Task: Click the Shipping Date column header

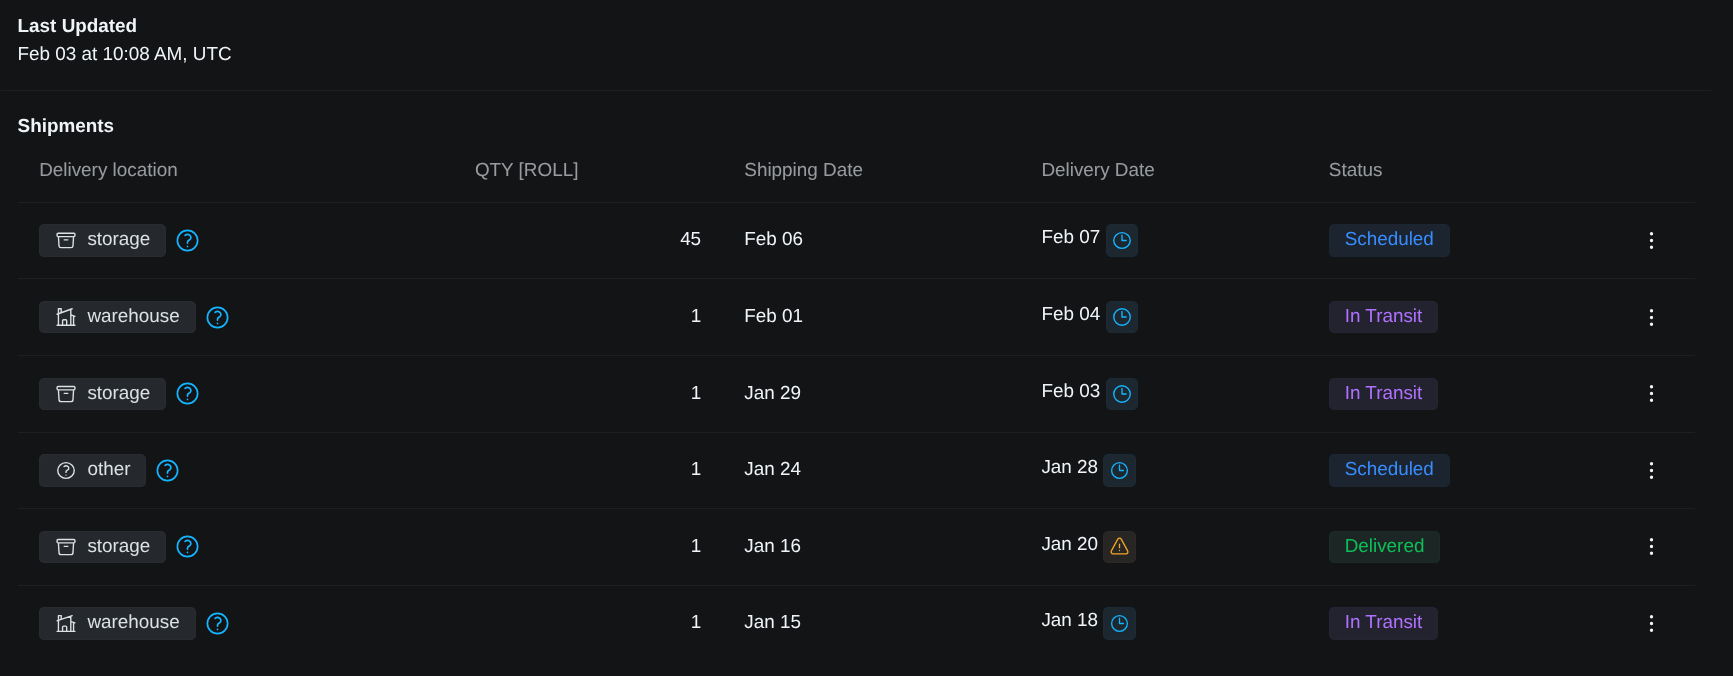Action: (x=803, y=170)
